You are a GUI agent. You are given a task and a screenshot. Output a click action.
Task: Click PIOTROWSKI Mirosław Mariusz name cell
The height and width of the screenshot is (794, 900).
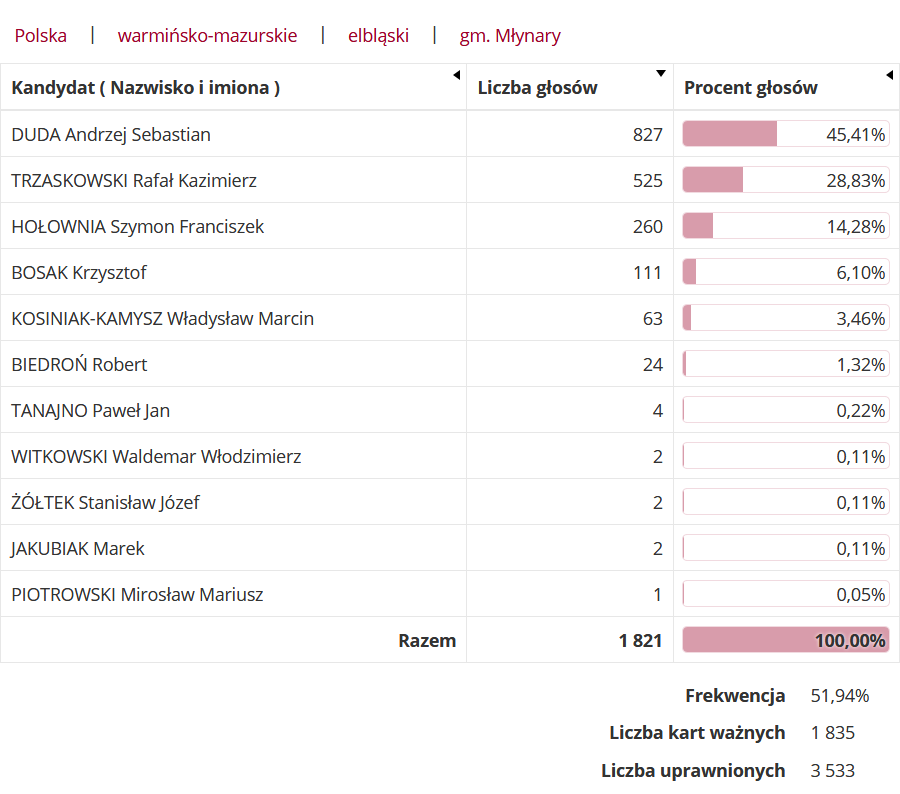pyautogui.click(x=137, y=595)
